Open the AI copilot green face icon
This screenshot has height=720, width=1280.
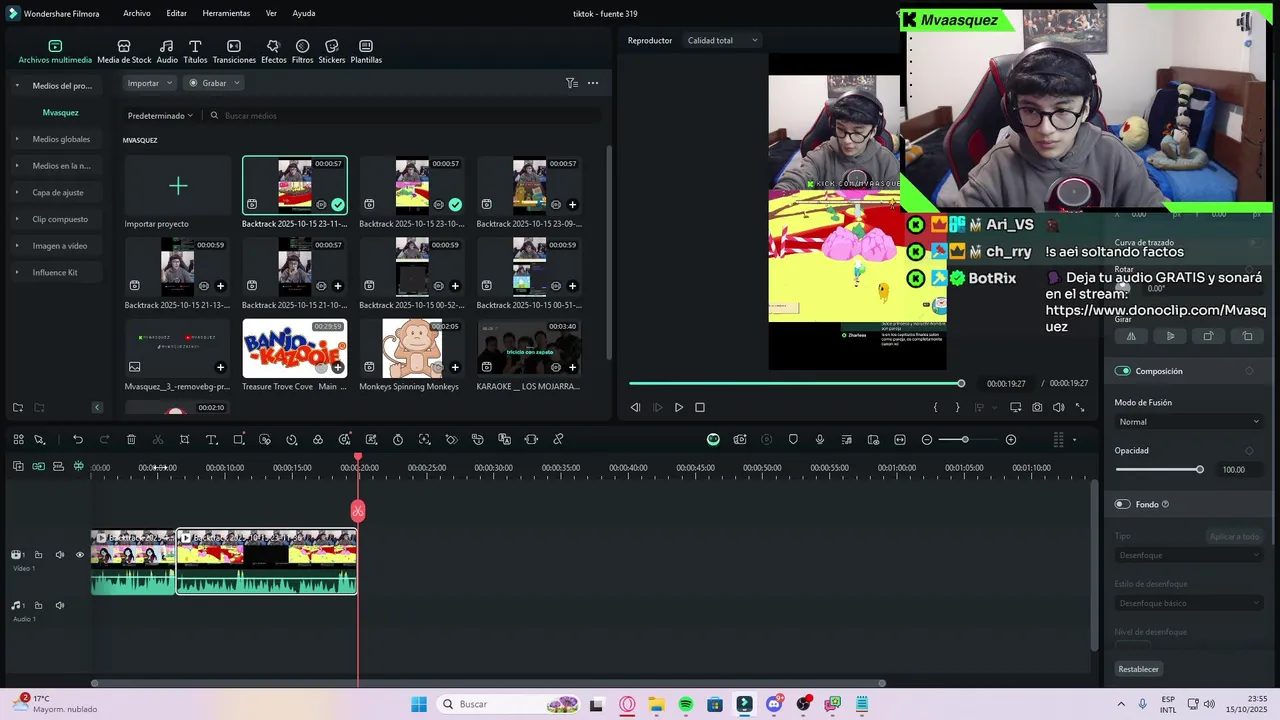click(713, 440)
